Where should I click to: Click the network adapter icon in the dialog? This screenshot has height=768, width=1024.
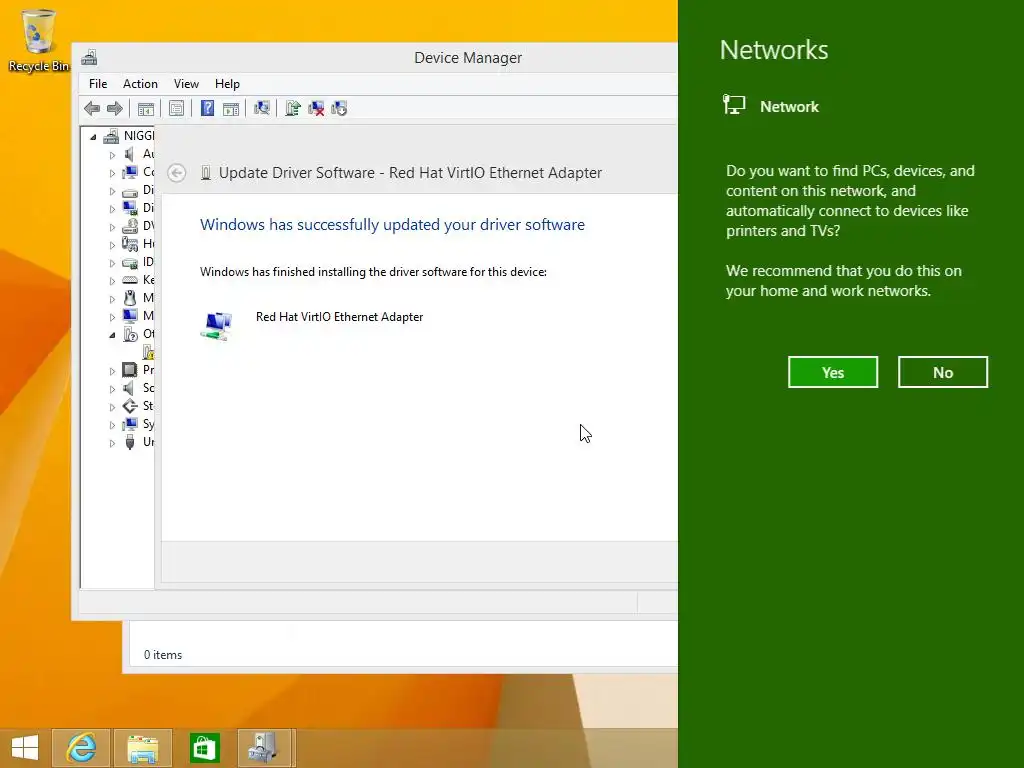click(x=216, y=326)
